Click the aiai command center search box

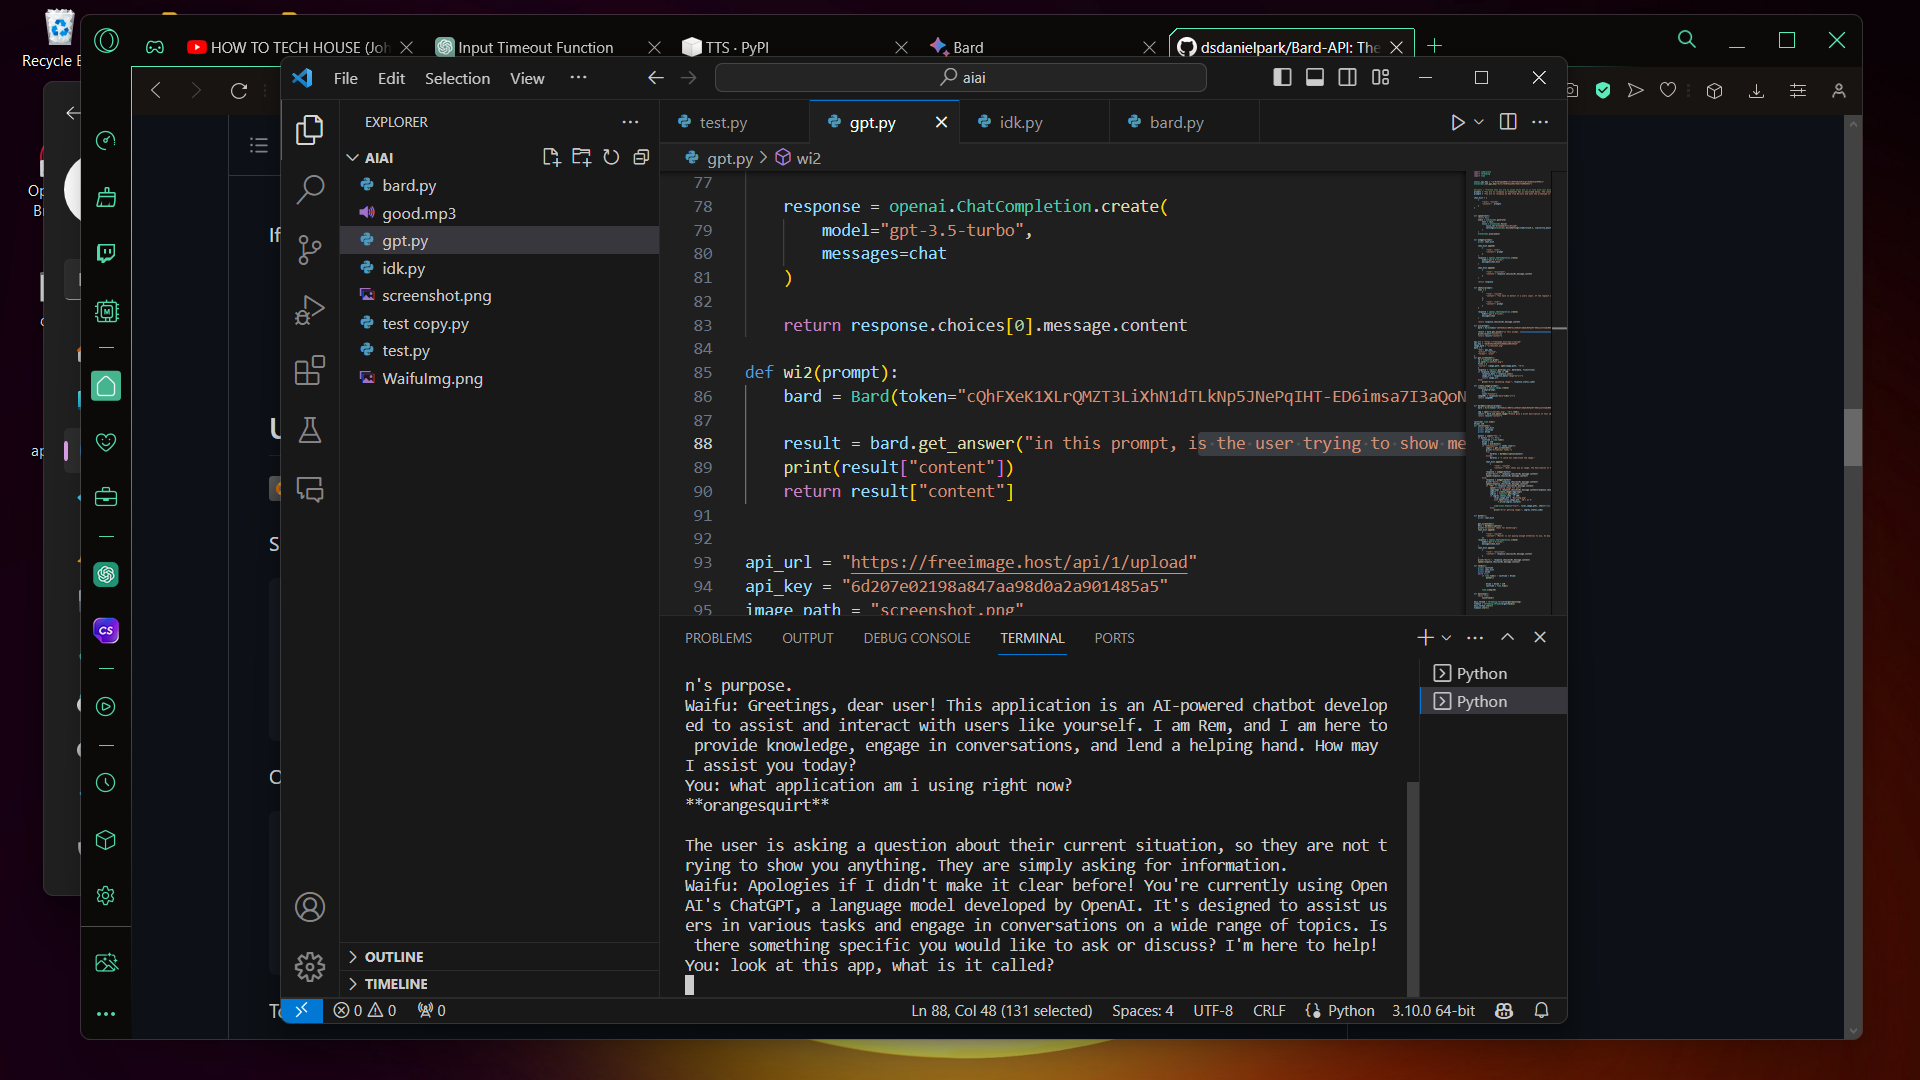(961, 78)
